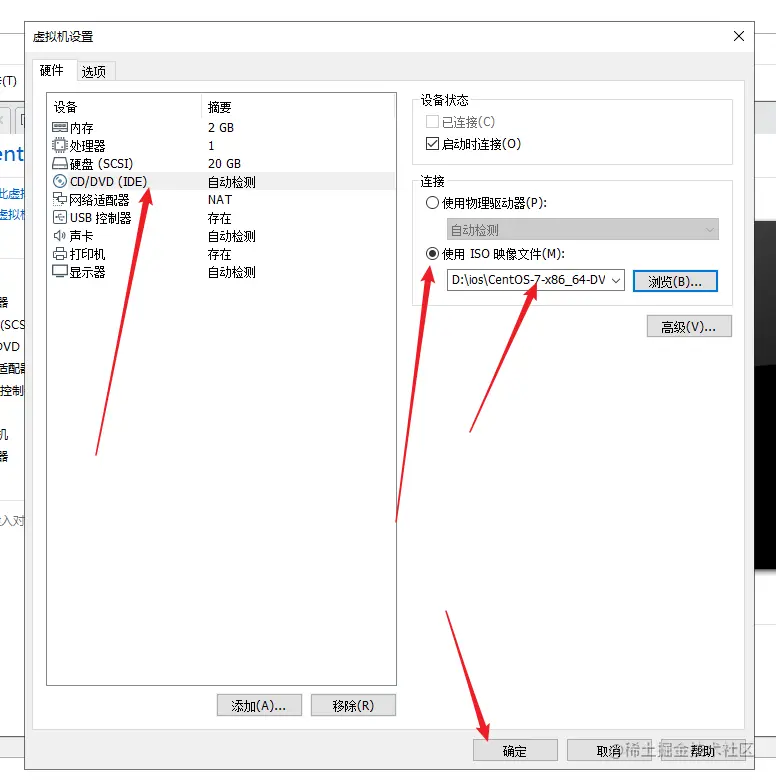Select the printer (打印机) icon
The image size is (776, 781).
click(x=60, y=254)
